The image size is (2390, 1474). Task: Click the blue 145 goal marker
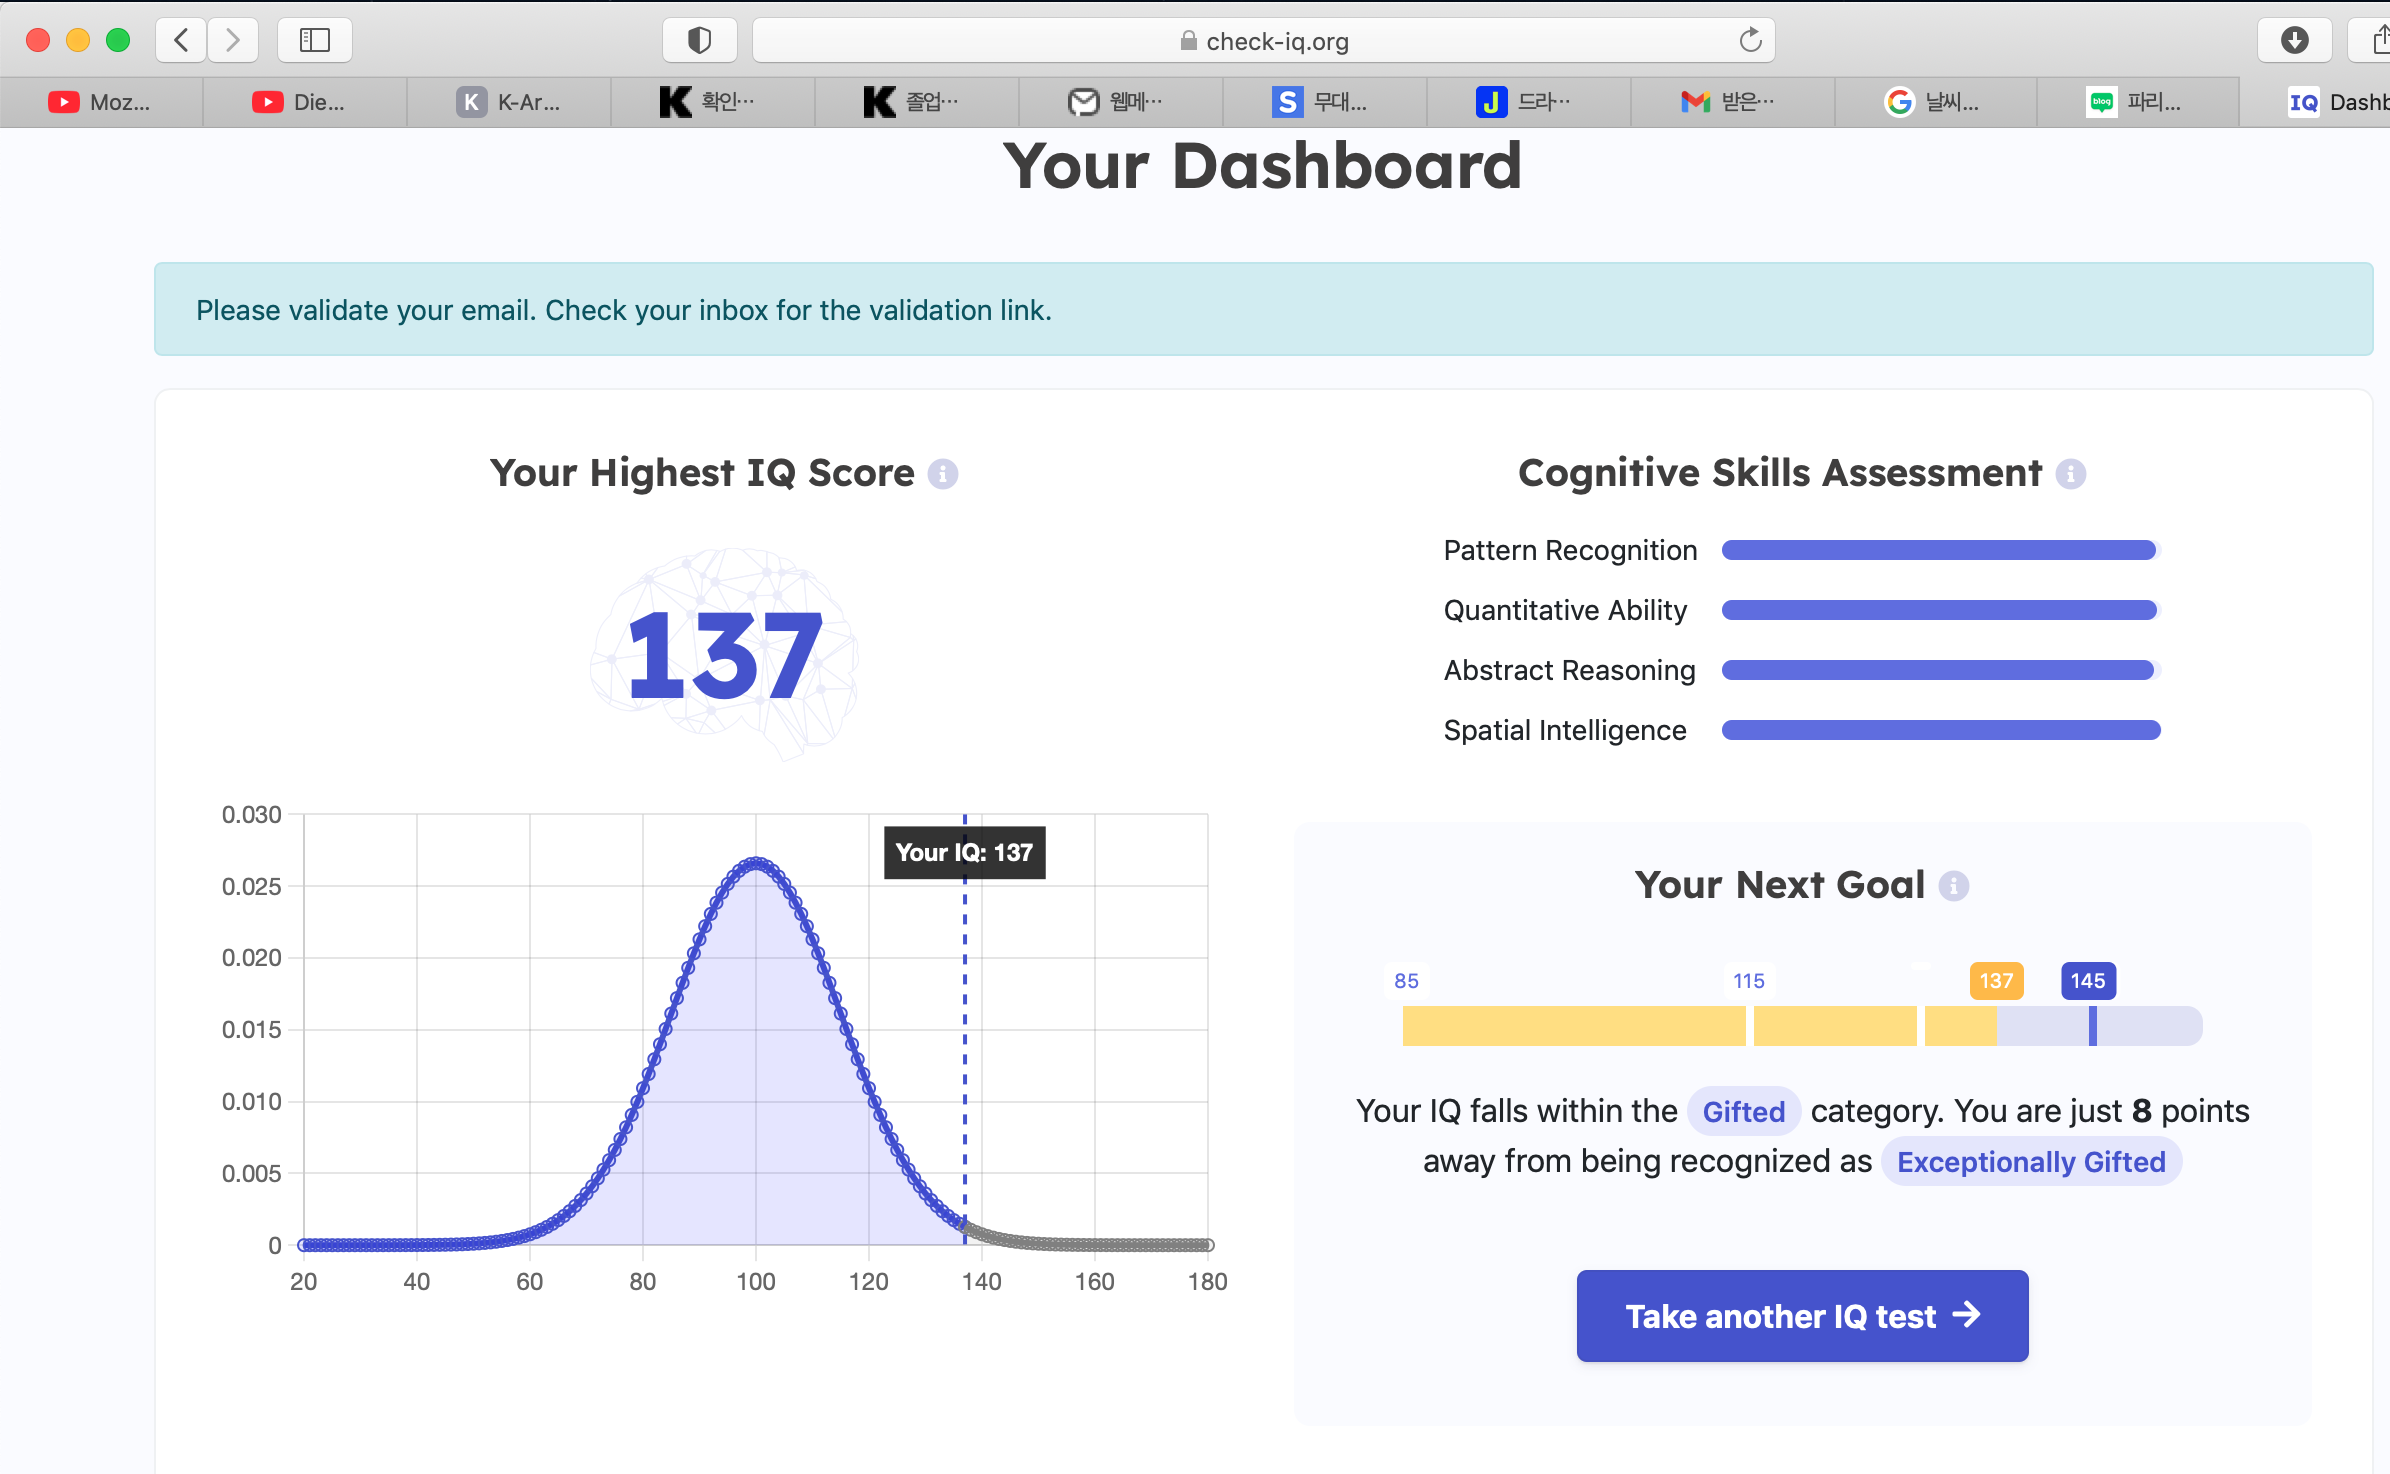tap(2088, 981)
